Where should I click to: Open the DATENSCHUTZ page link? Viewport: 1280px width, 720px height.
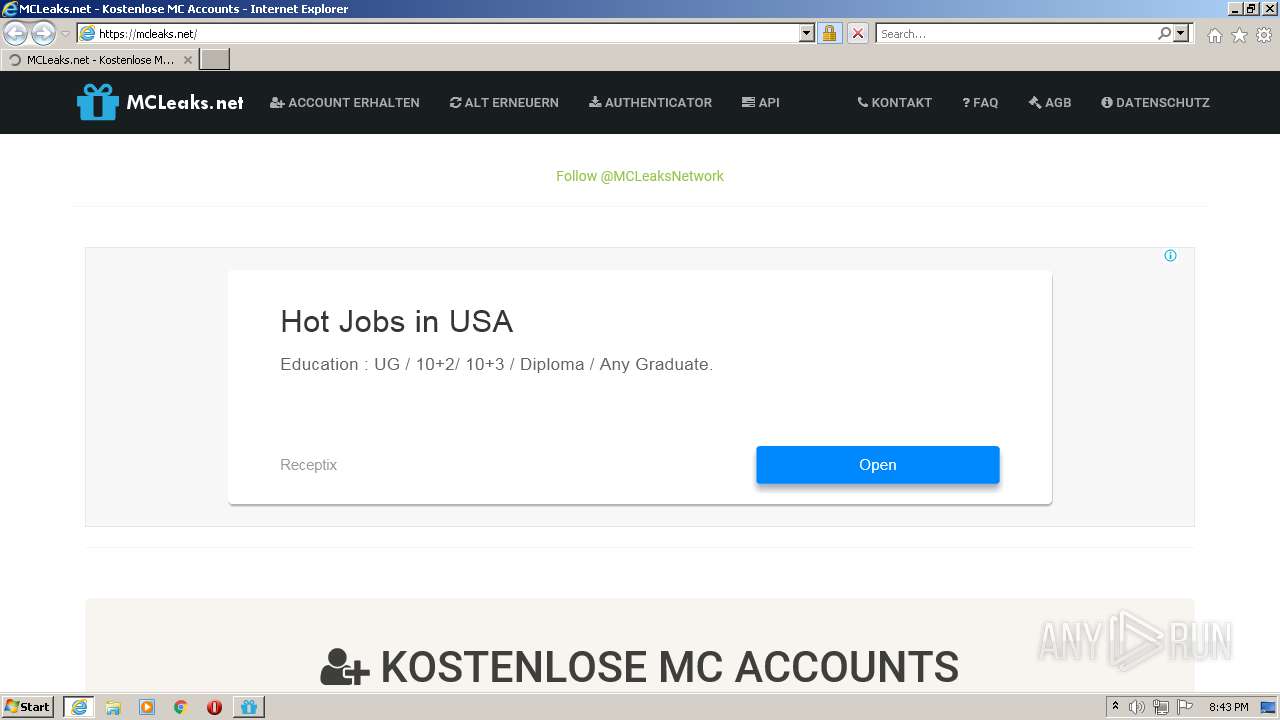click(1155, 102)
